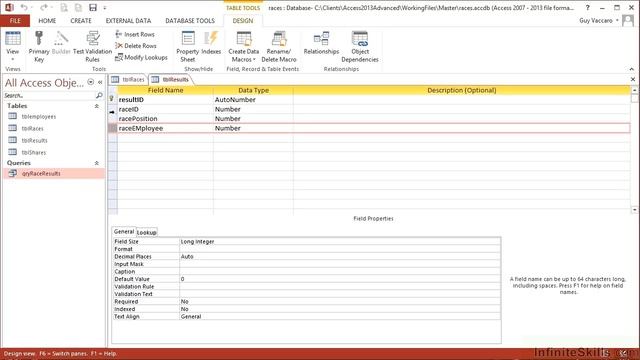Open the FILE tab
640x360 pixels.
coord(15,20)
